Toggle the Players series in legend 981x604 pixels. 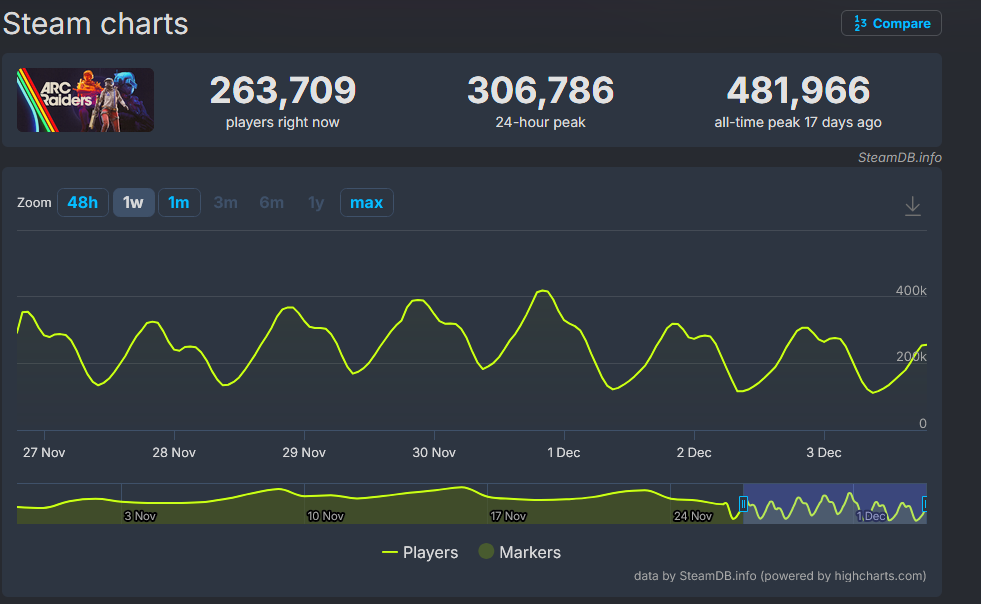coord(420,552)
